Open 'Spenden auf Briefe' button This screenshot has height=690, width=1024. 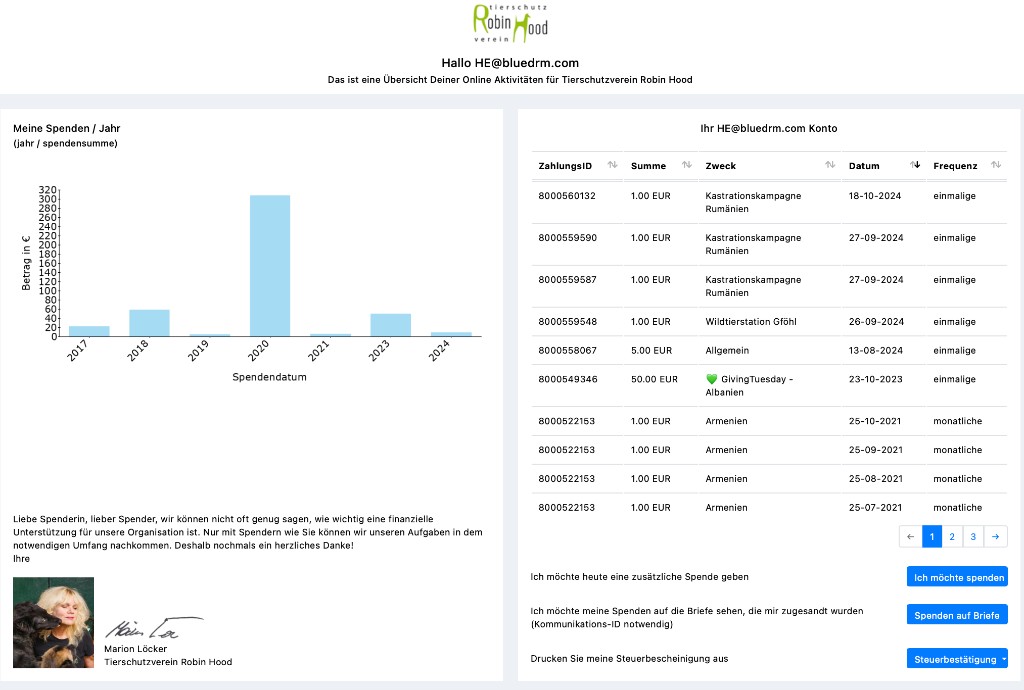[957, 615]
